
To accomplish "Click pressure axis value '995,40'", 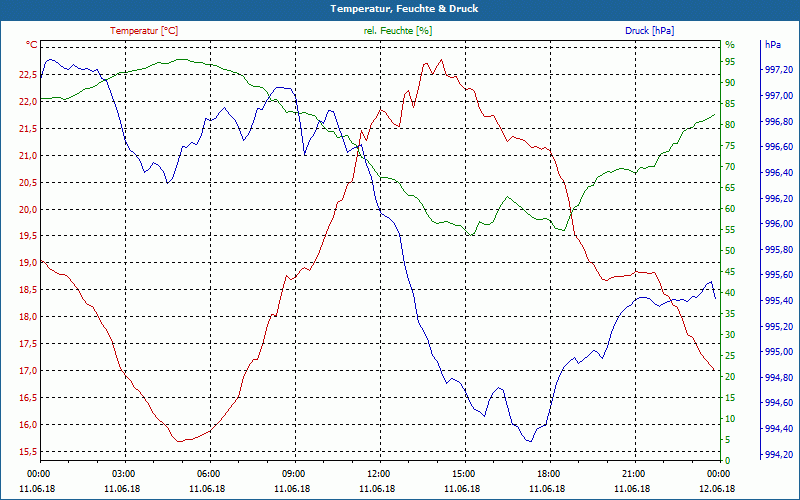I will pyautogui.click(x=780, y=301).
